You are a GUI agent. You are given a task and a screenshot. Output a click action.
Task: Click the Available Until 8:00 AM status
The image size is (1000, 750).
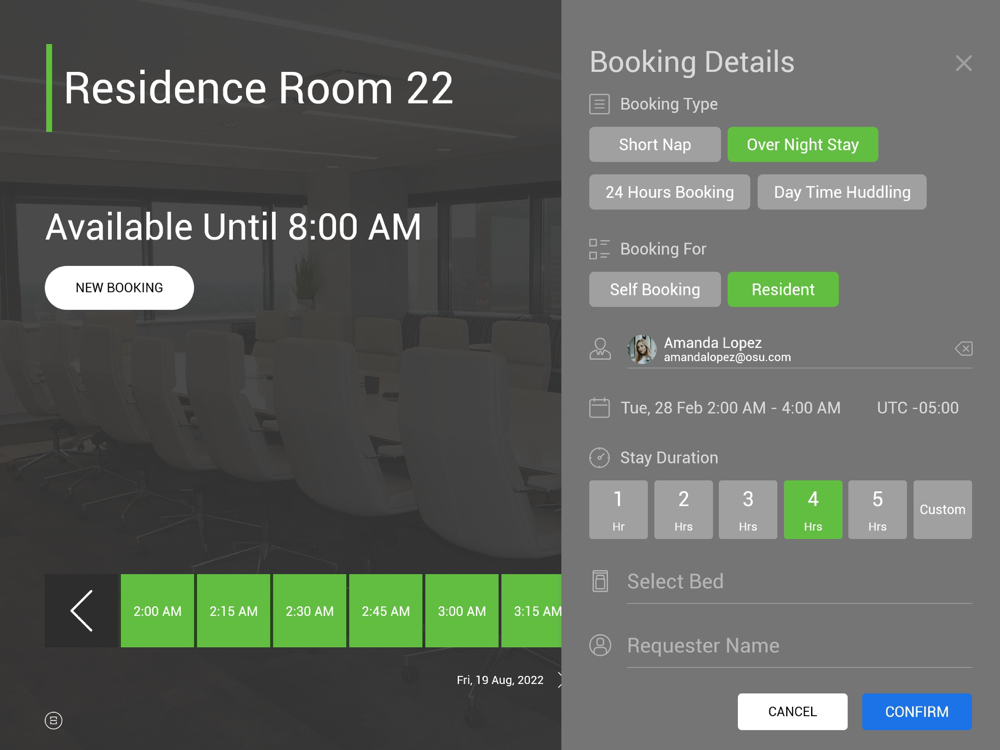click(233, 226)
